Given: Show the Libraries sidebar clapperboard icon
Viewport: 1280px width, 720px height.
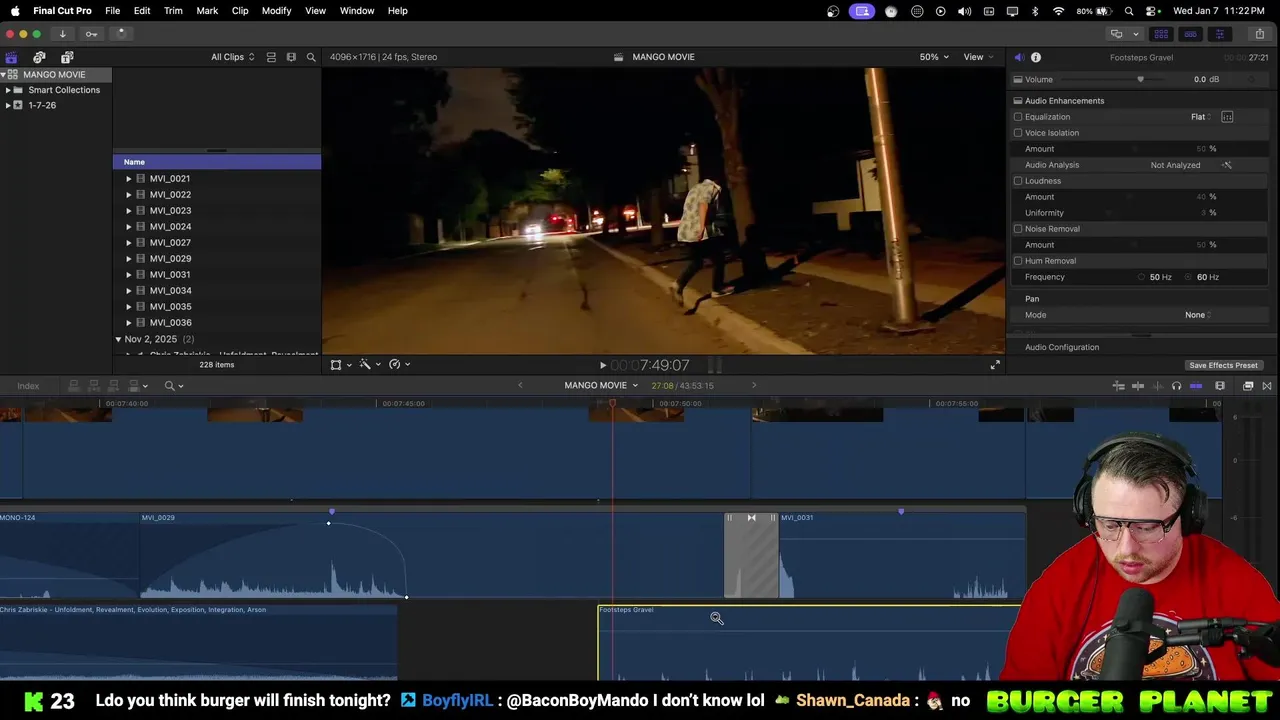Looking at the screenshot, I should pos(11,57).
